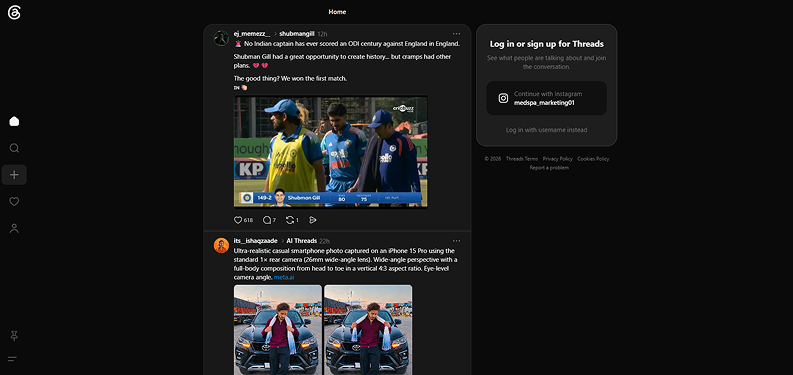Open options menu for its__ishaqzaade post
The image size is (793, 375).
pos(457,241)
